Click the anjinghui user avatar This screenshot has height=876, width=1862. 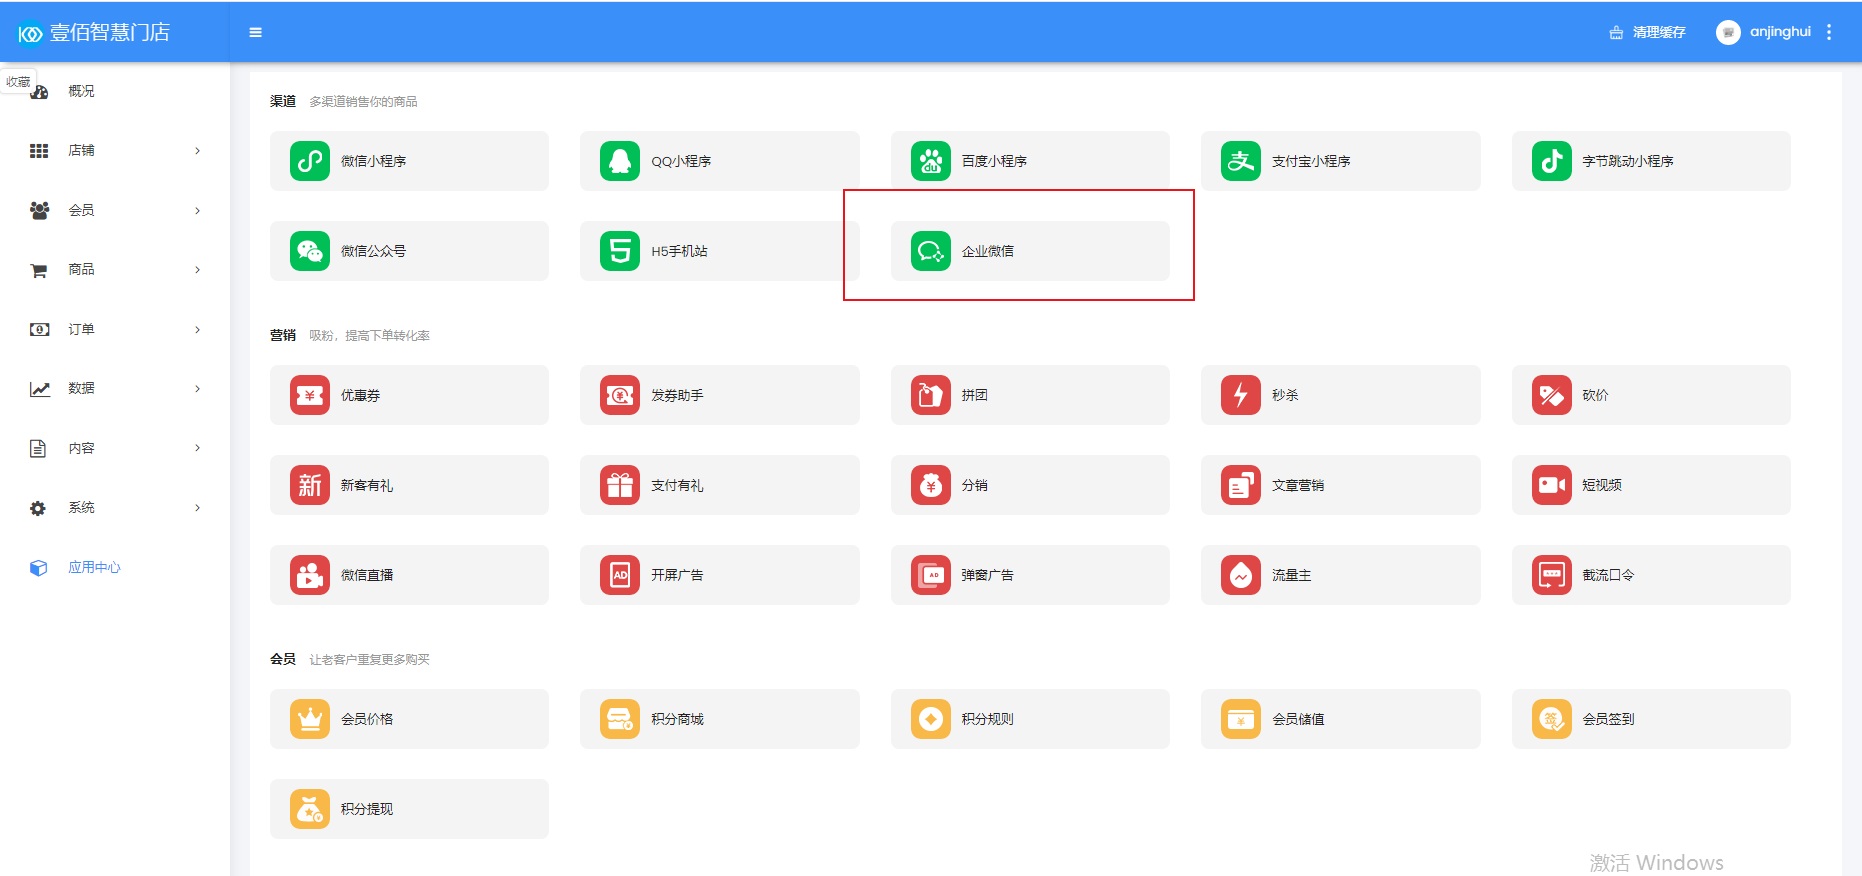1728,32
